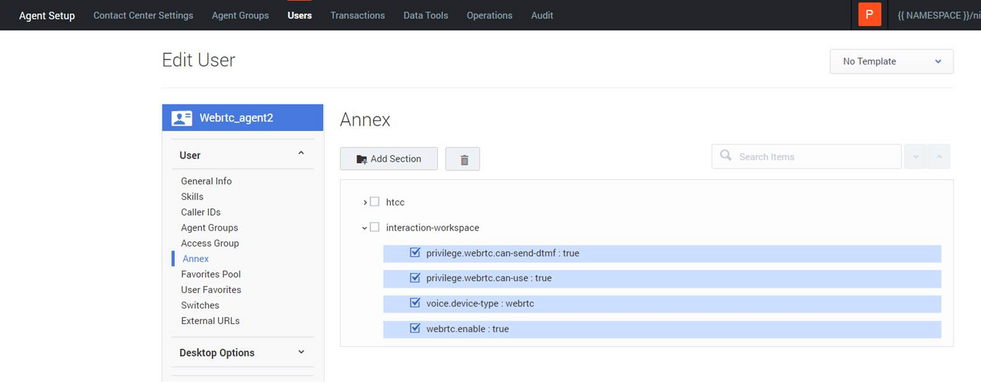Open the Agent Groups tab
The width and height of the screenshot is (981, 383).
[240, 15]
